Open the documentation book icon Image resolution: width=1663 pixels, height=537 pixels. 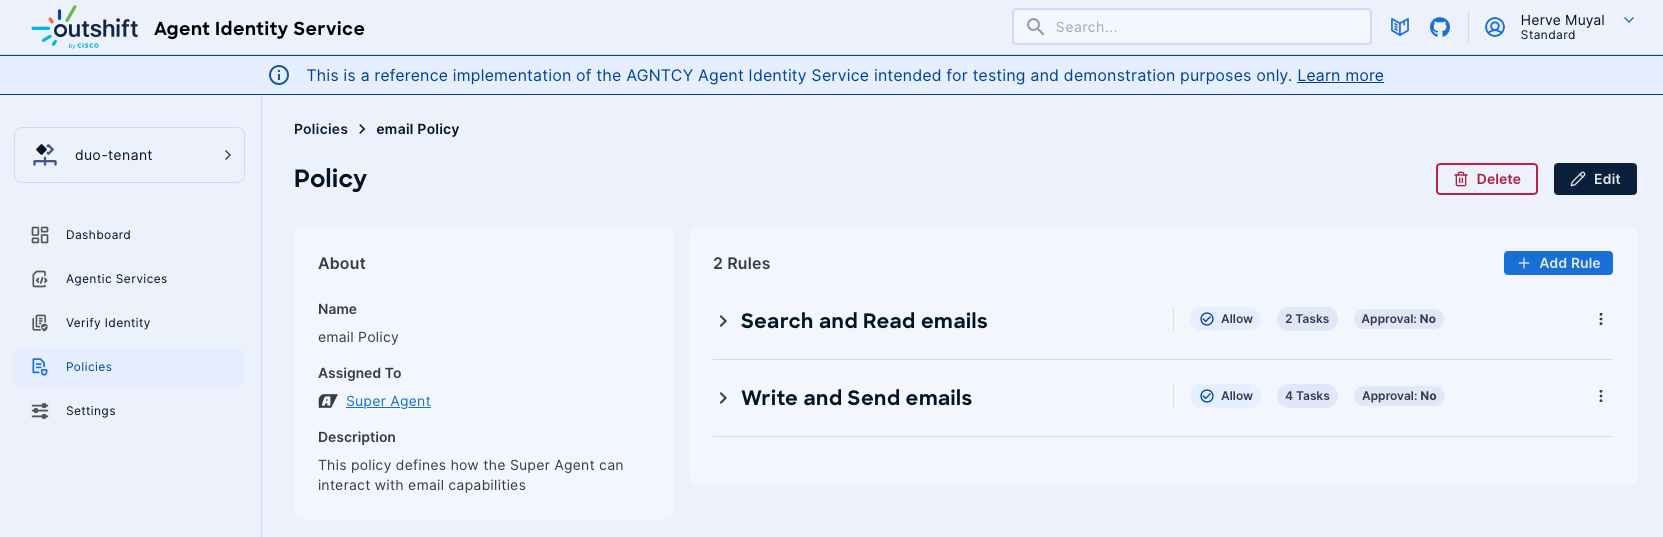[1400, 27]
